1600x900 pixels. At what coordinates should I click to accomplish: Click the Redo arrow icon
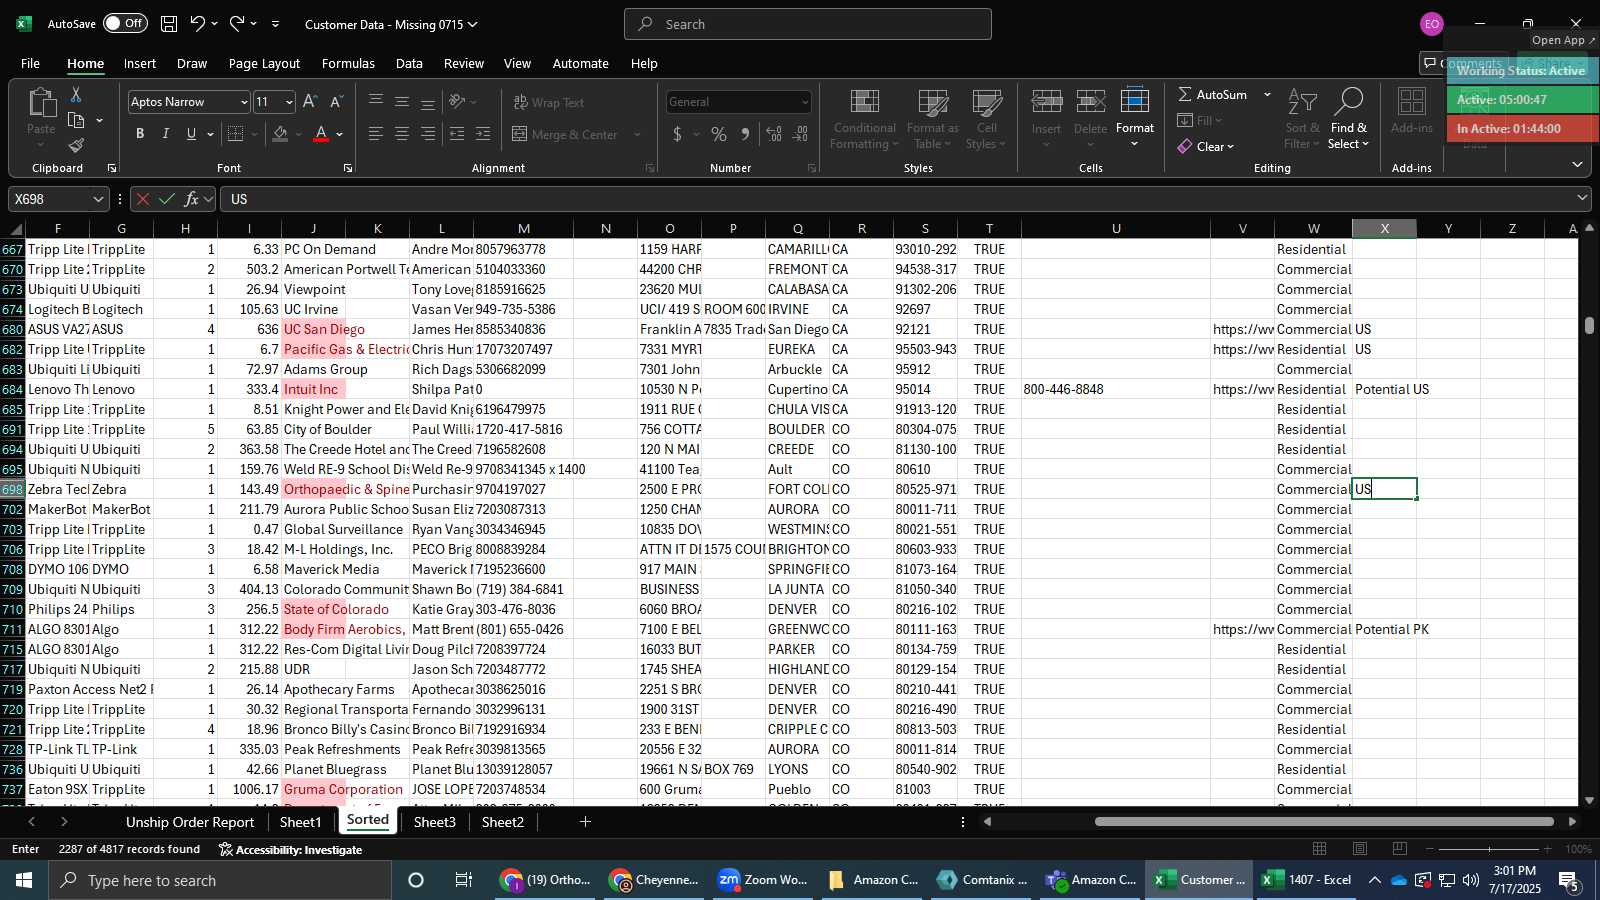click(x=237, y=23)
